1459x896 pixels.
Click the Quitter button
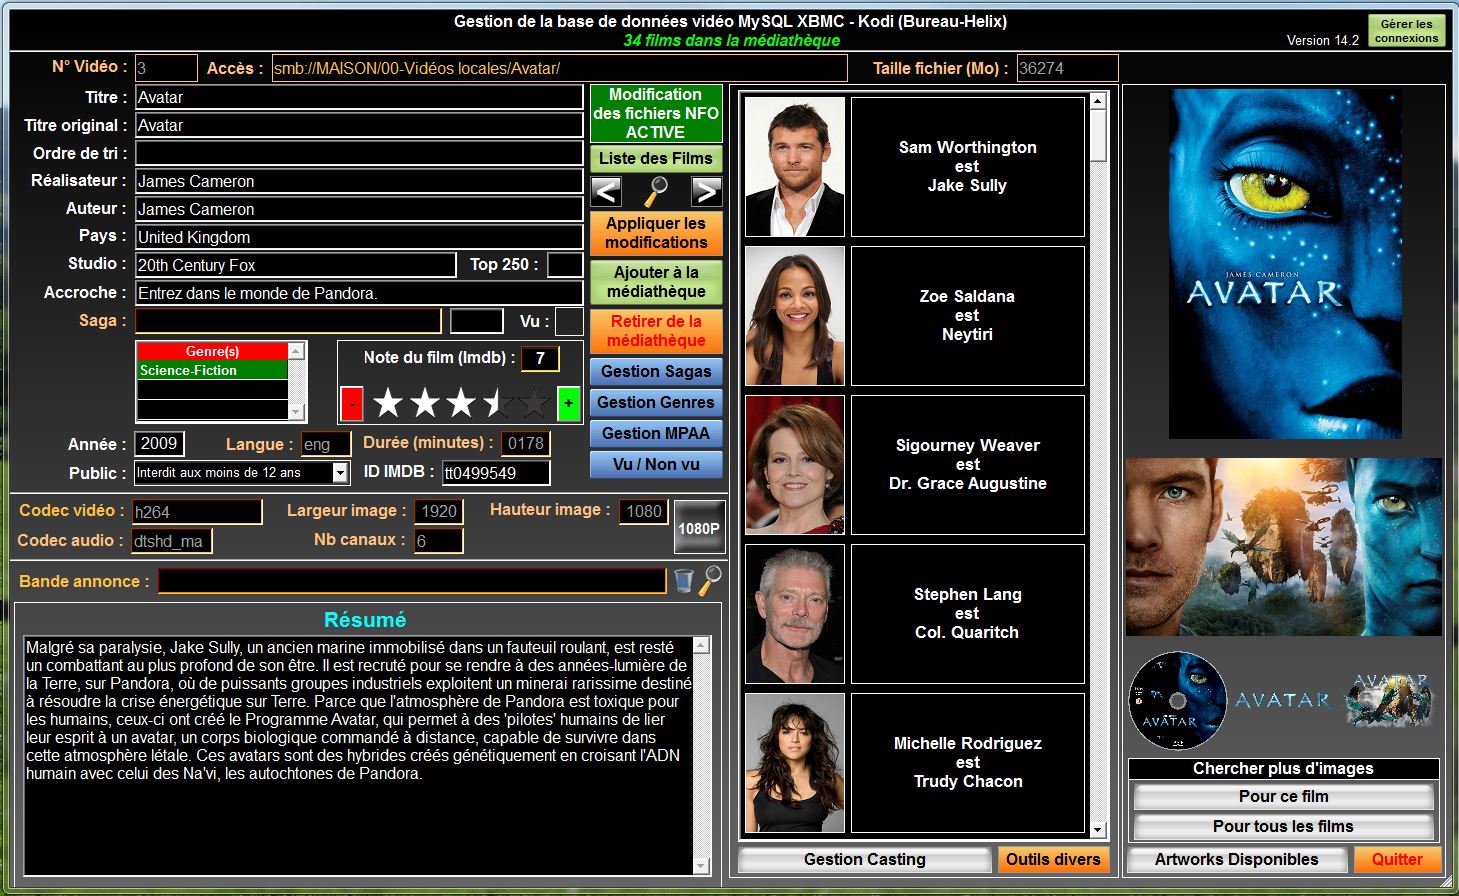(1397, 859)
